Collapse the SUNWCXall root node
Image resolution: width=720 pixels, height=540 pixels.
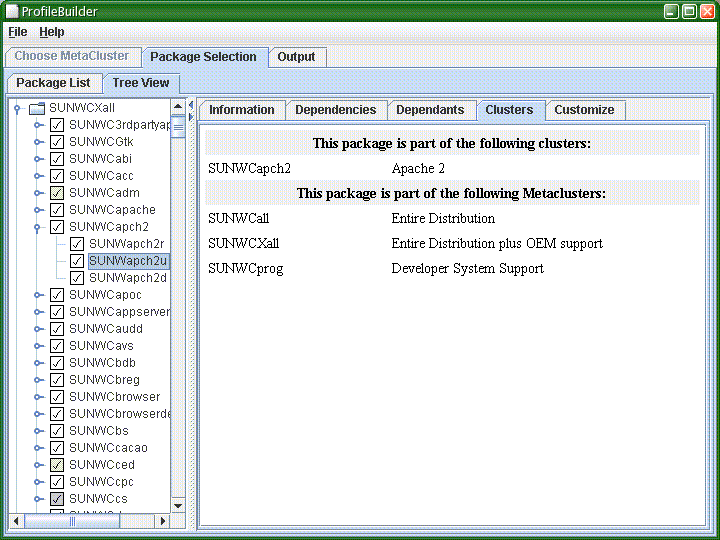17,109
